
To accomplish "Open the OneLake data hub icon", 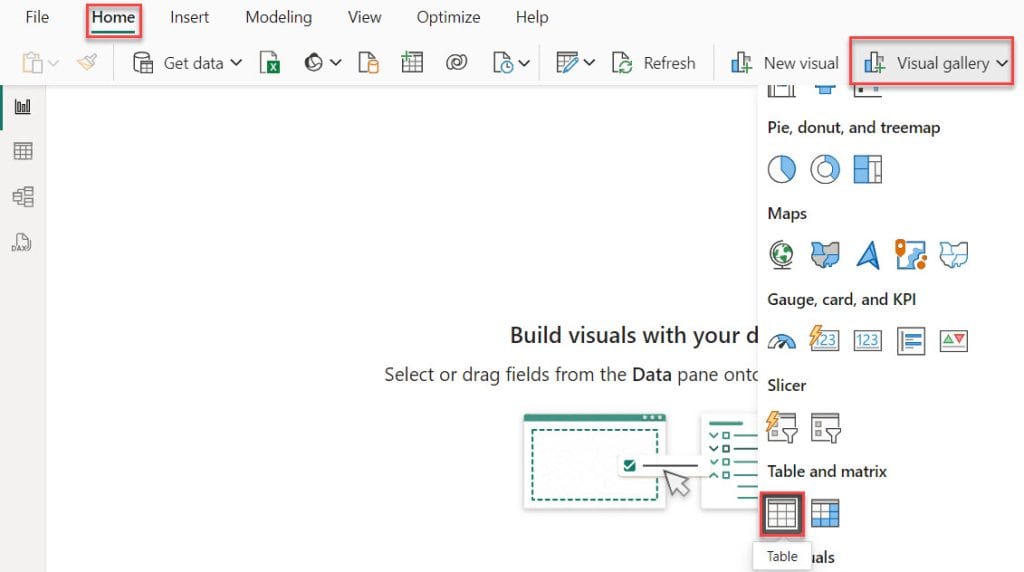I will click(313, 63).
